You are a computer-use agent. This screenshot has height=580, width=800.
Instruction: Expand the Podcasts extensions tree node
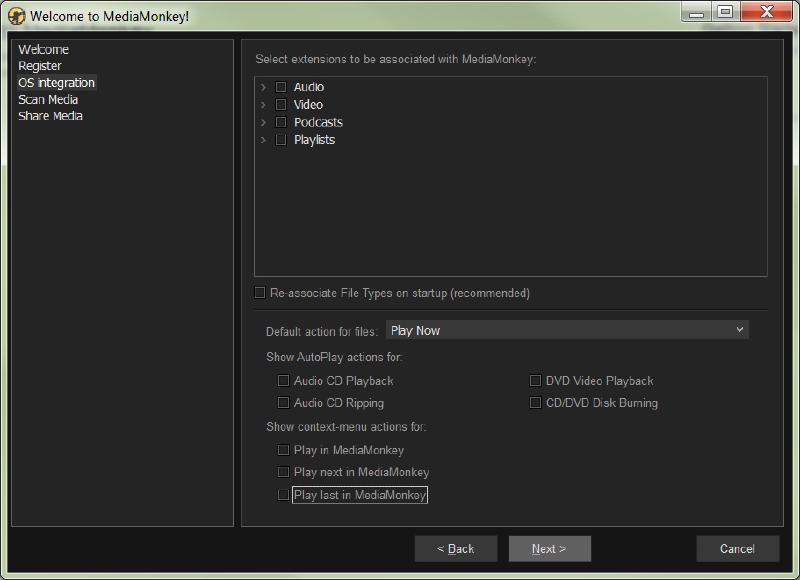click(x=263, y=122)
